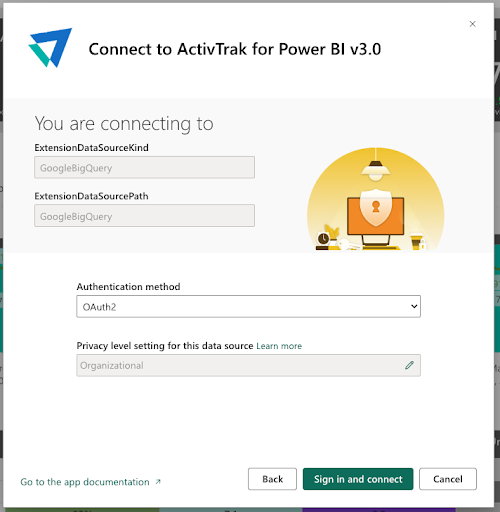Cancel the connection dialog
This screenshot has width=500, height=512.
[448, 479]
